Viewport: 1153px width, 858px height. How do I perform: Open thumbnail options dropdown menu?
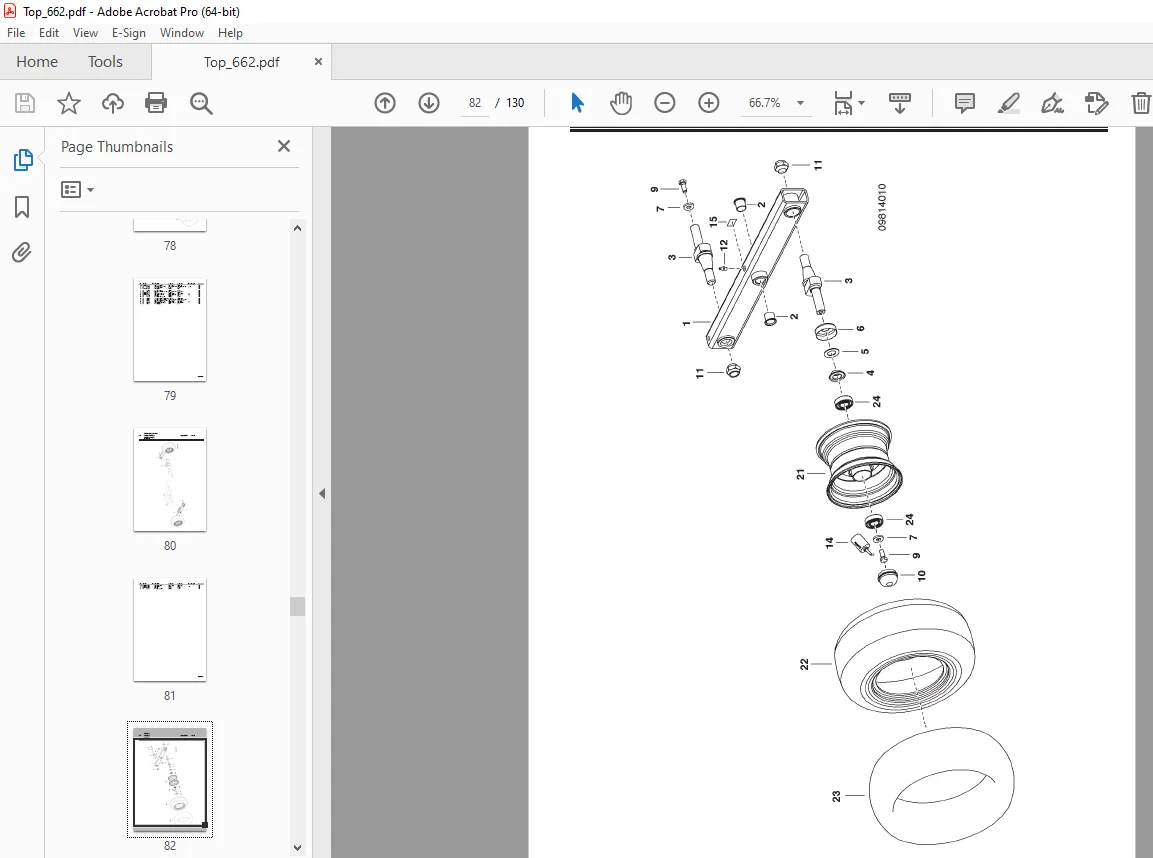[x=77, y=190]
